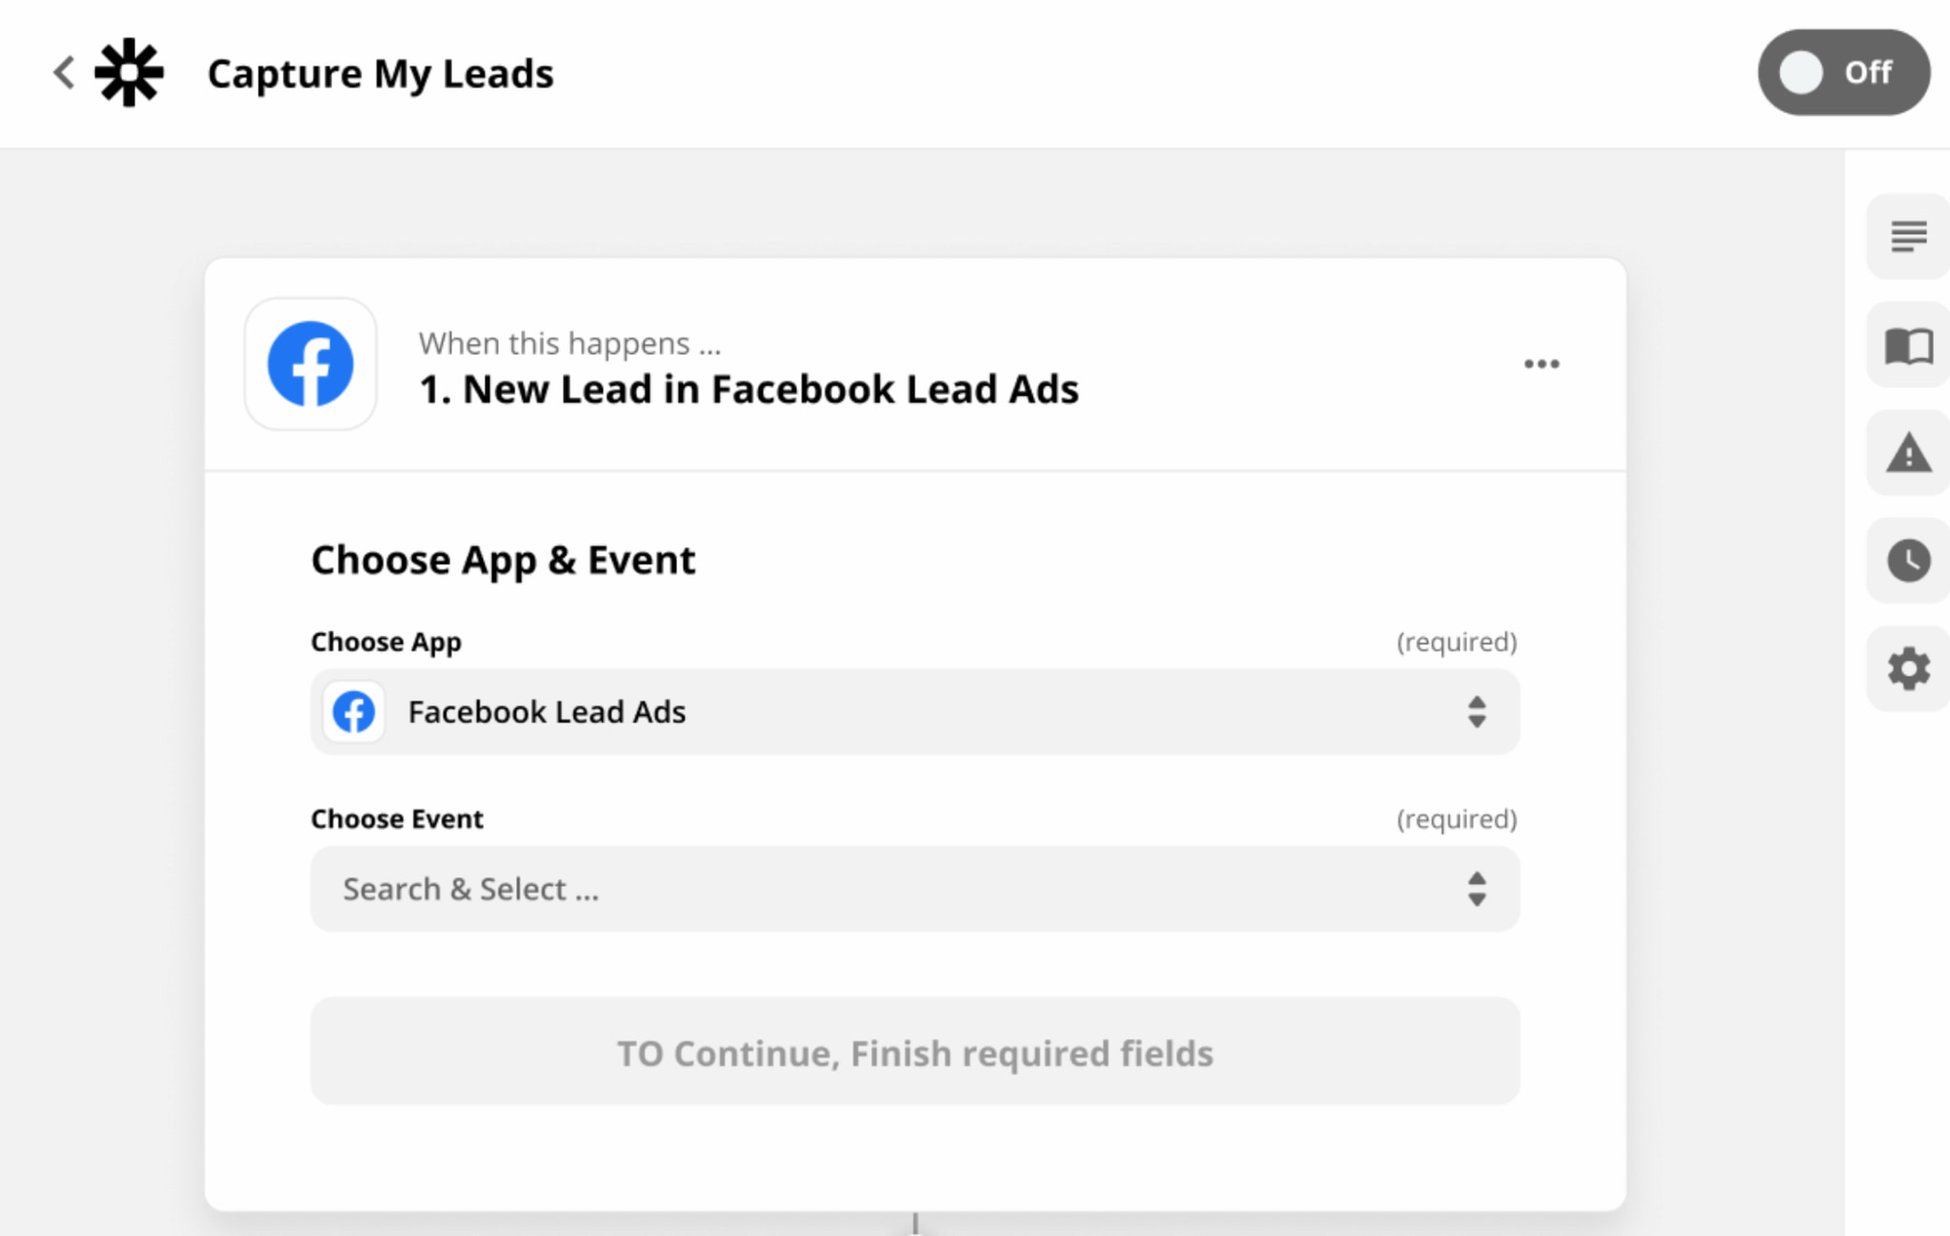
Task: Click the Zapier asterisk logo
Action: (x=129, y=72)
